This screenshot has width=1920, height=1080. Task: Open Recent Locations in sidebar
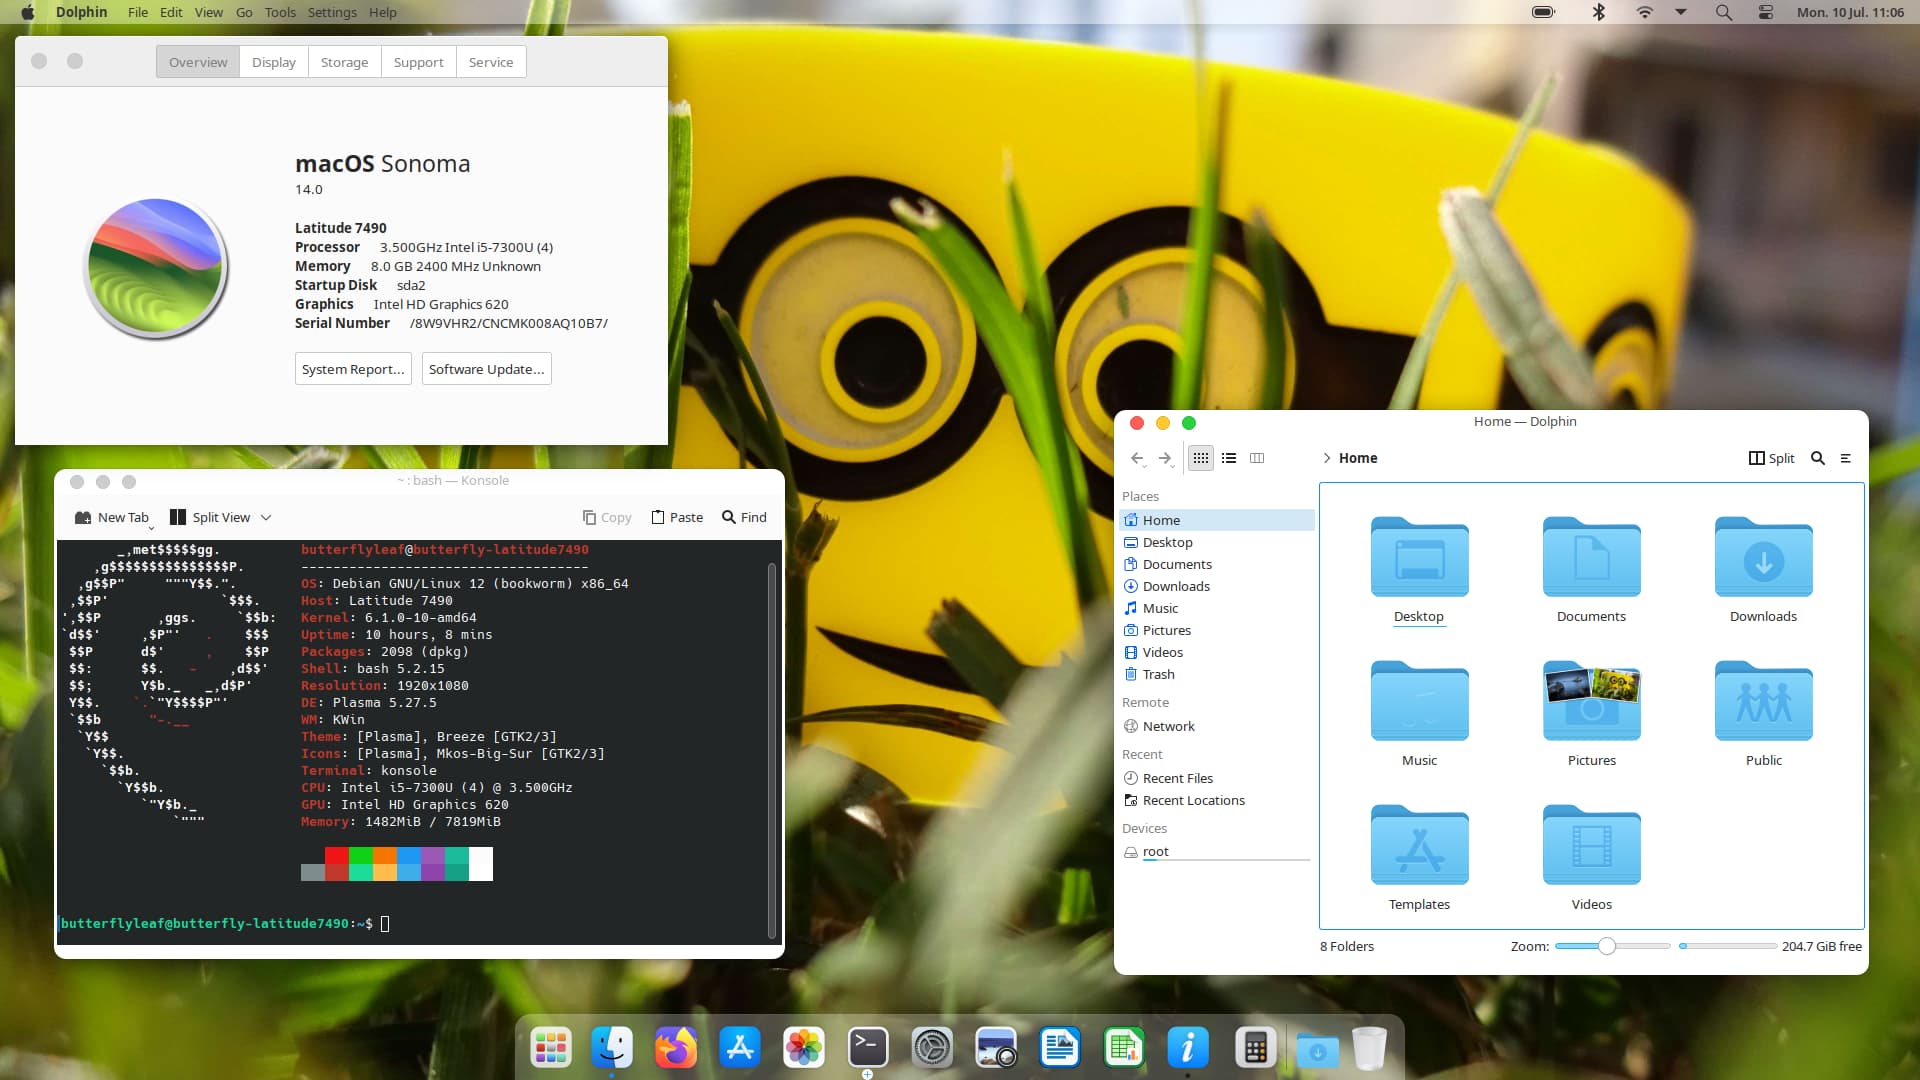pyautogui.click(x=1216, y=800)
